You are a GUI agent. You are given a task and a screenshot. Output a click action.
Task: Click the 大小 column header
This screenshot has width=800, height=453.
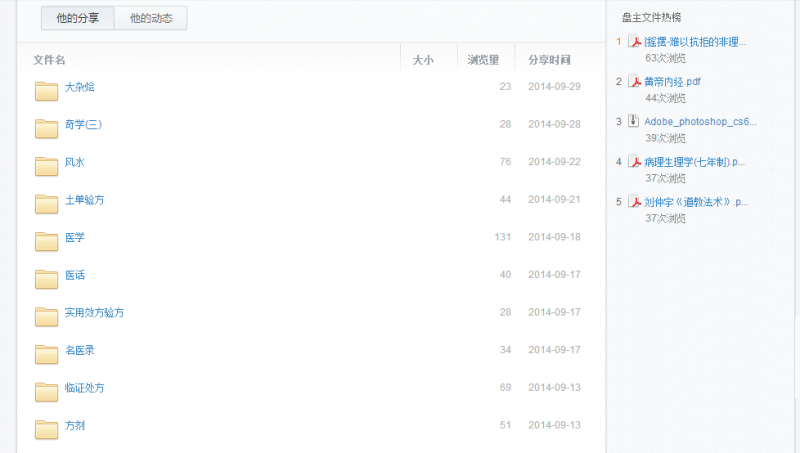[423, 60]
